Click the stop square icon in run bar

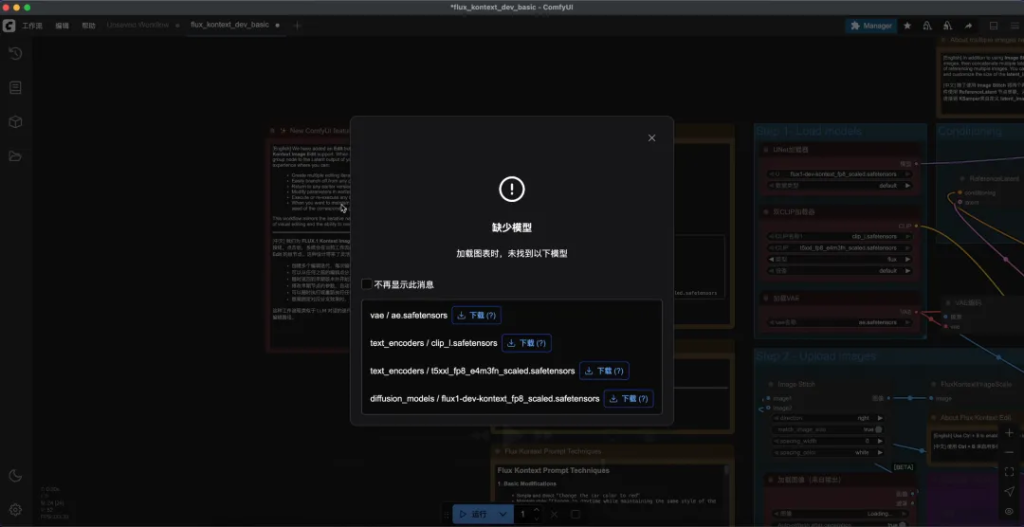575,514
